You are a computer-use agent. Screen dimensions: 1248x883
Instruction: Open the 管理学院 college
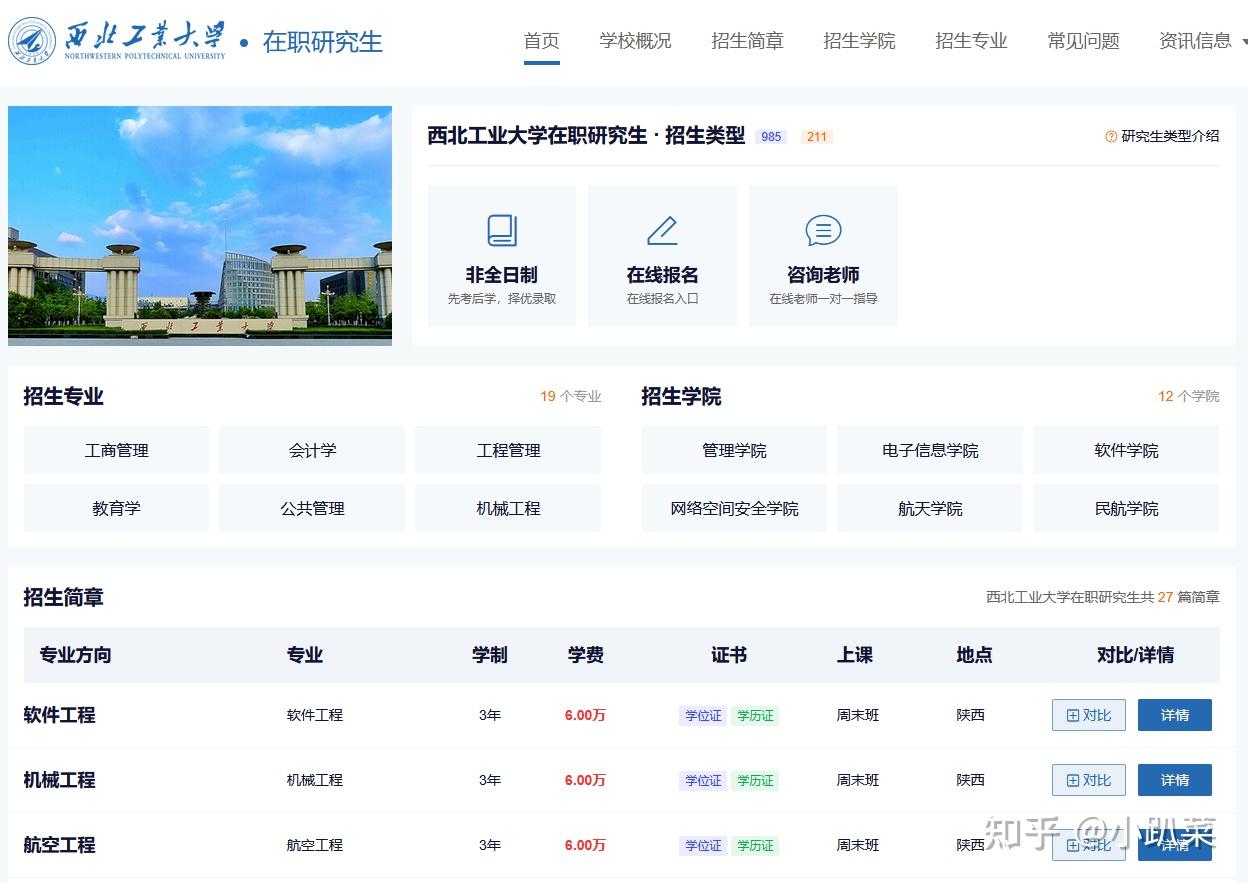(734, 451)
